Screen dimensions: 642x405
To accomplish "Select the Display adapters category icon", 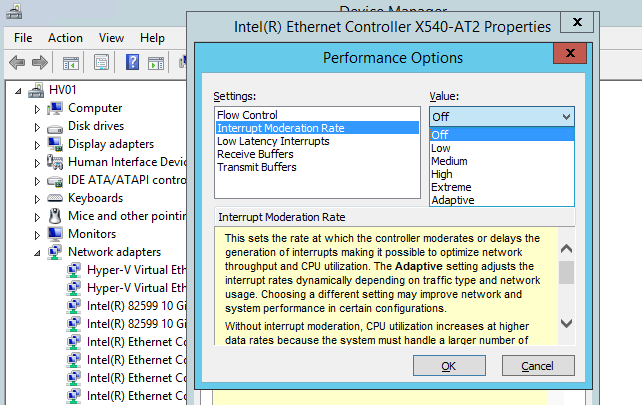I will pyautogui.click(x=54, y=144).
